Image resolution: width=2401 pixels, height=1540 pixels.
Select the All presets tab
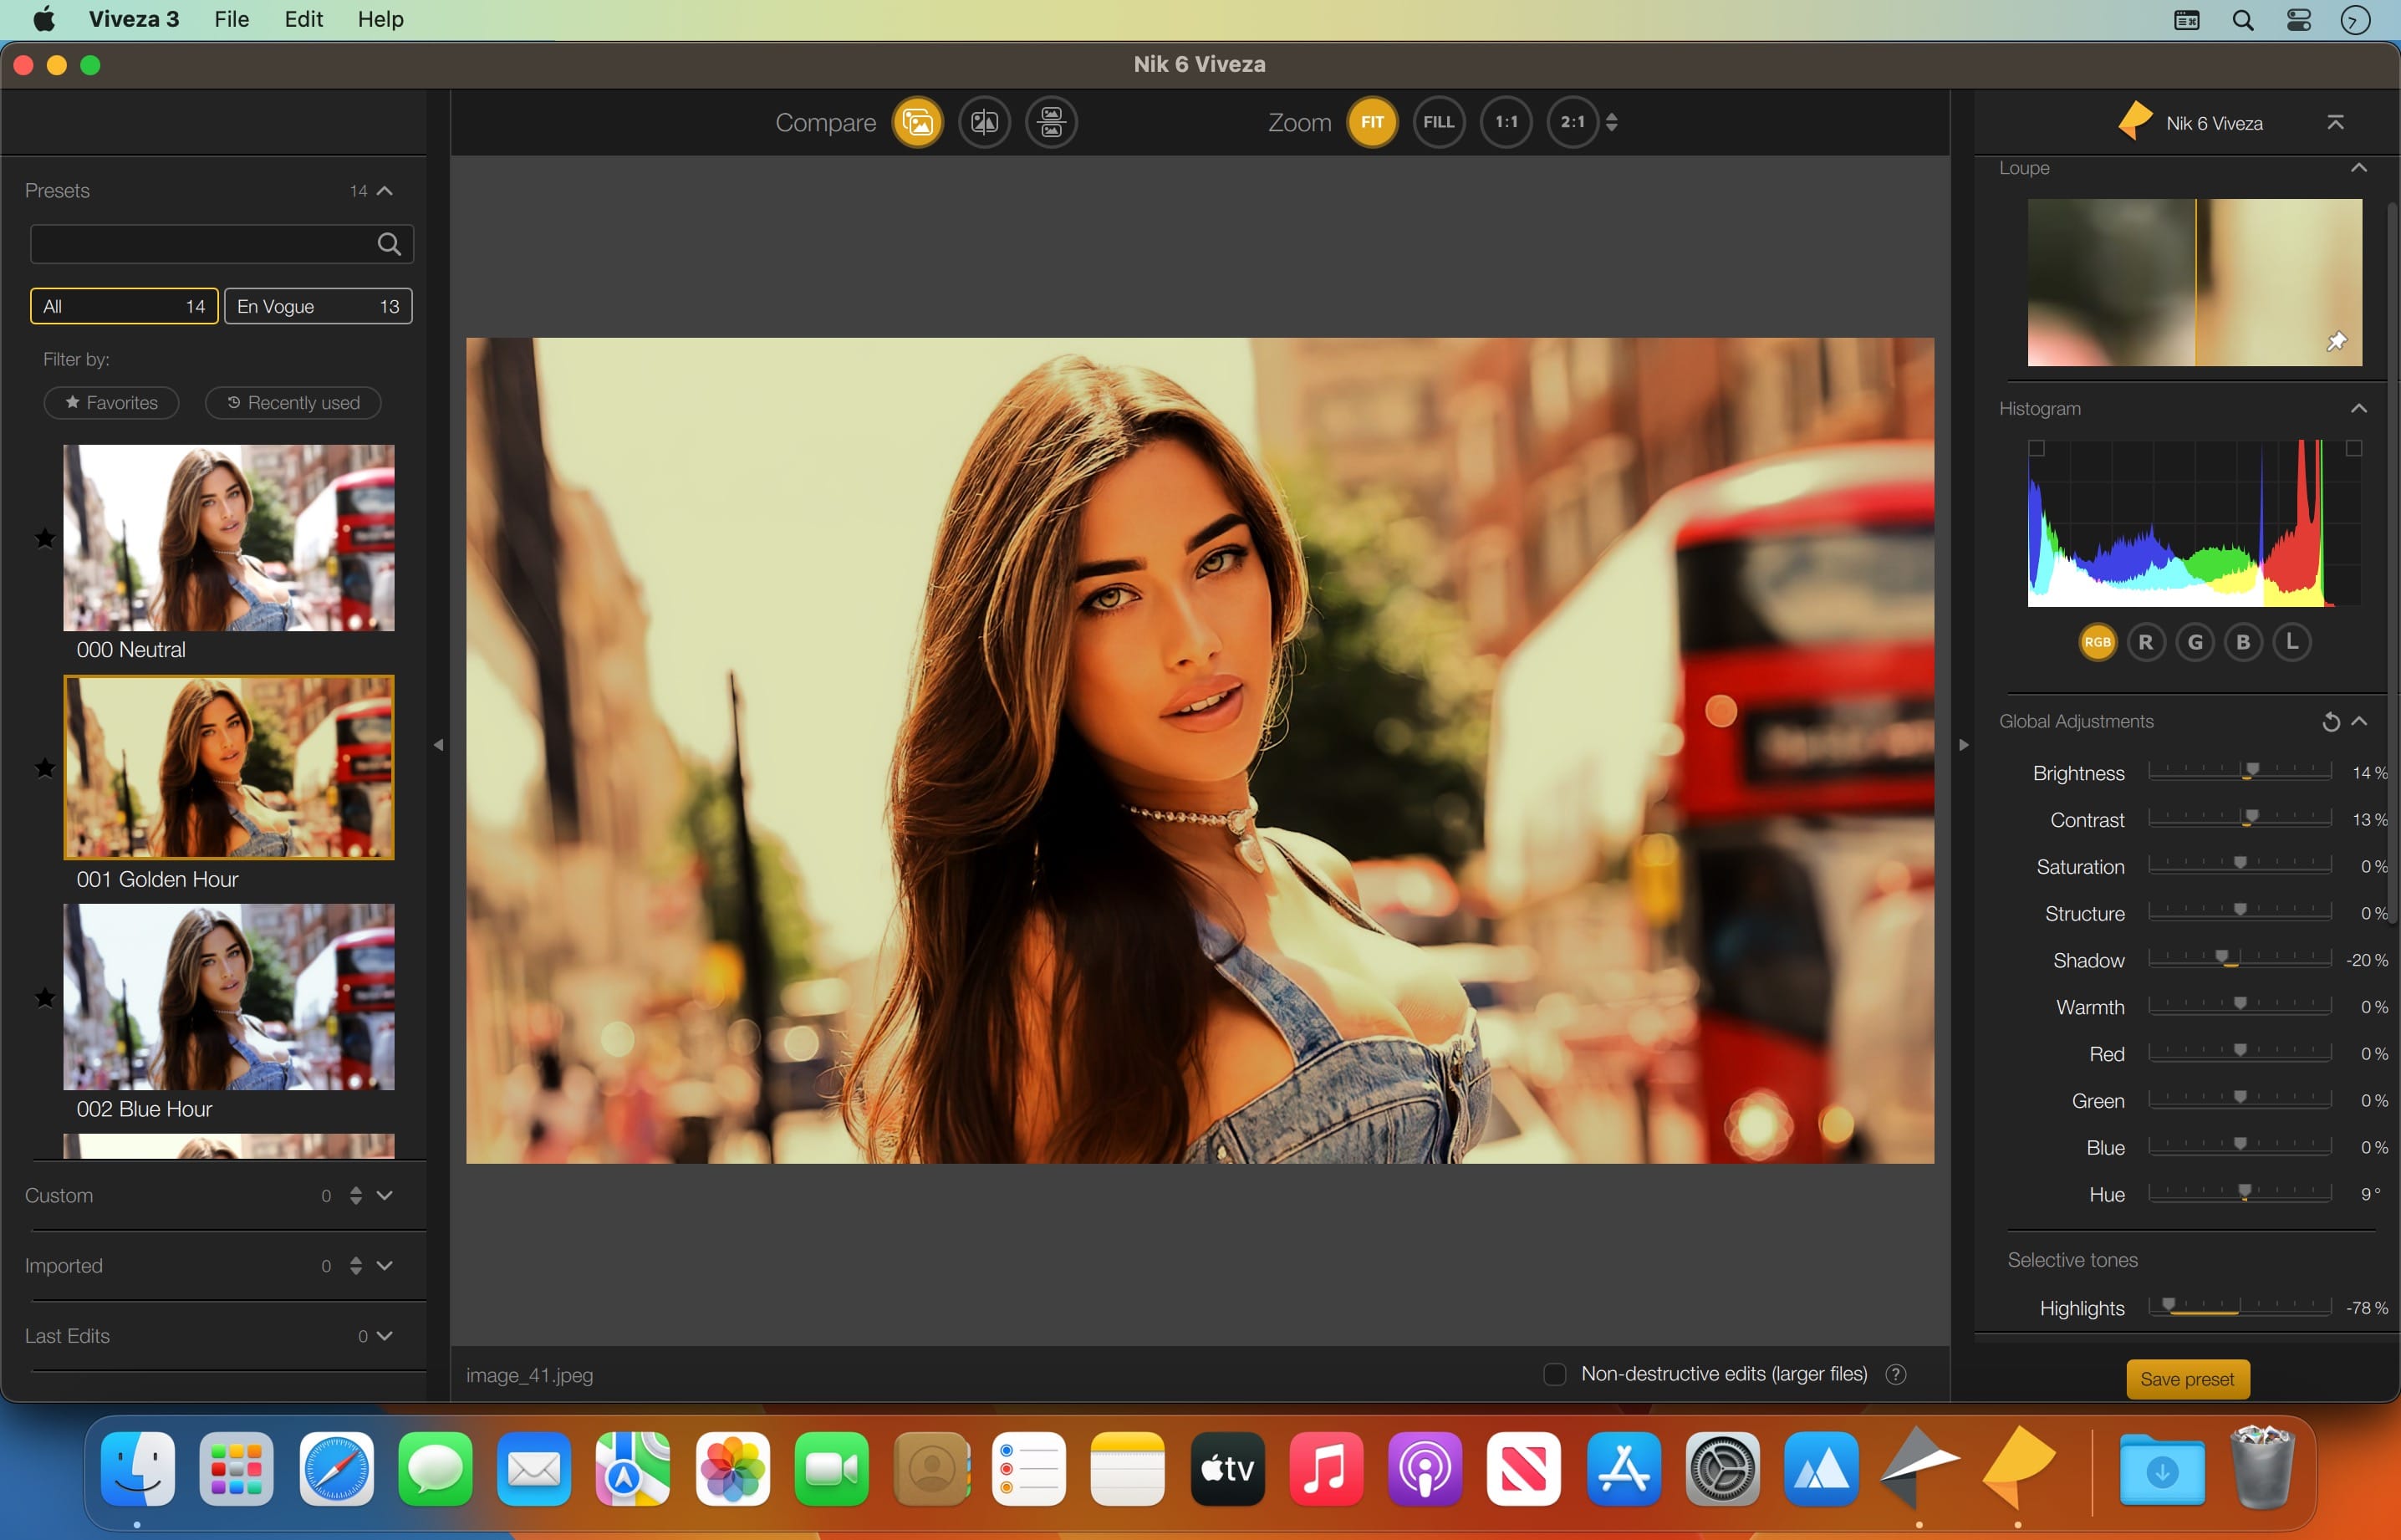pyautogui.click(x=124, y=306)
